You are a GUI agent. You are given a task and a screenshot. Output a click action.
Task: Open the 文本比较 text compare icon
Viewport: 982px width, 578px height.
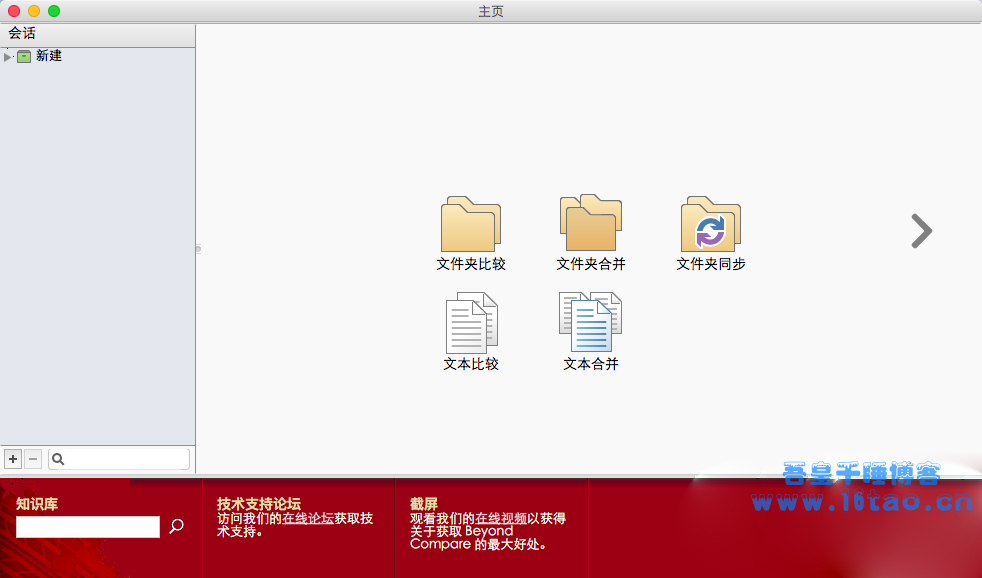point(471,324)
